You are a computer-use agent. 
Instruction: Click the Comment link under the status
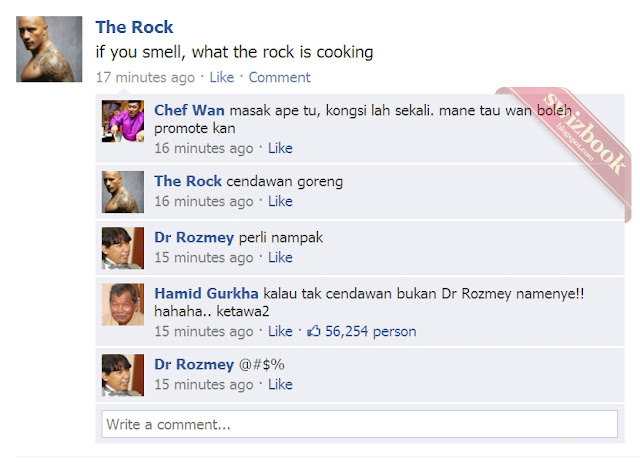280,77
